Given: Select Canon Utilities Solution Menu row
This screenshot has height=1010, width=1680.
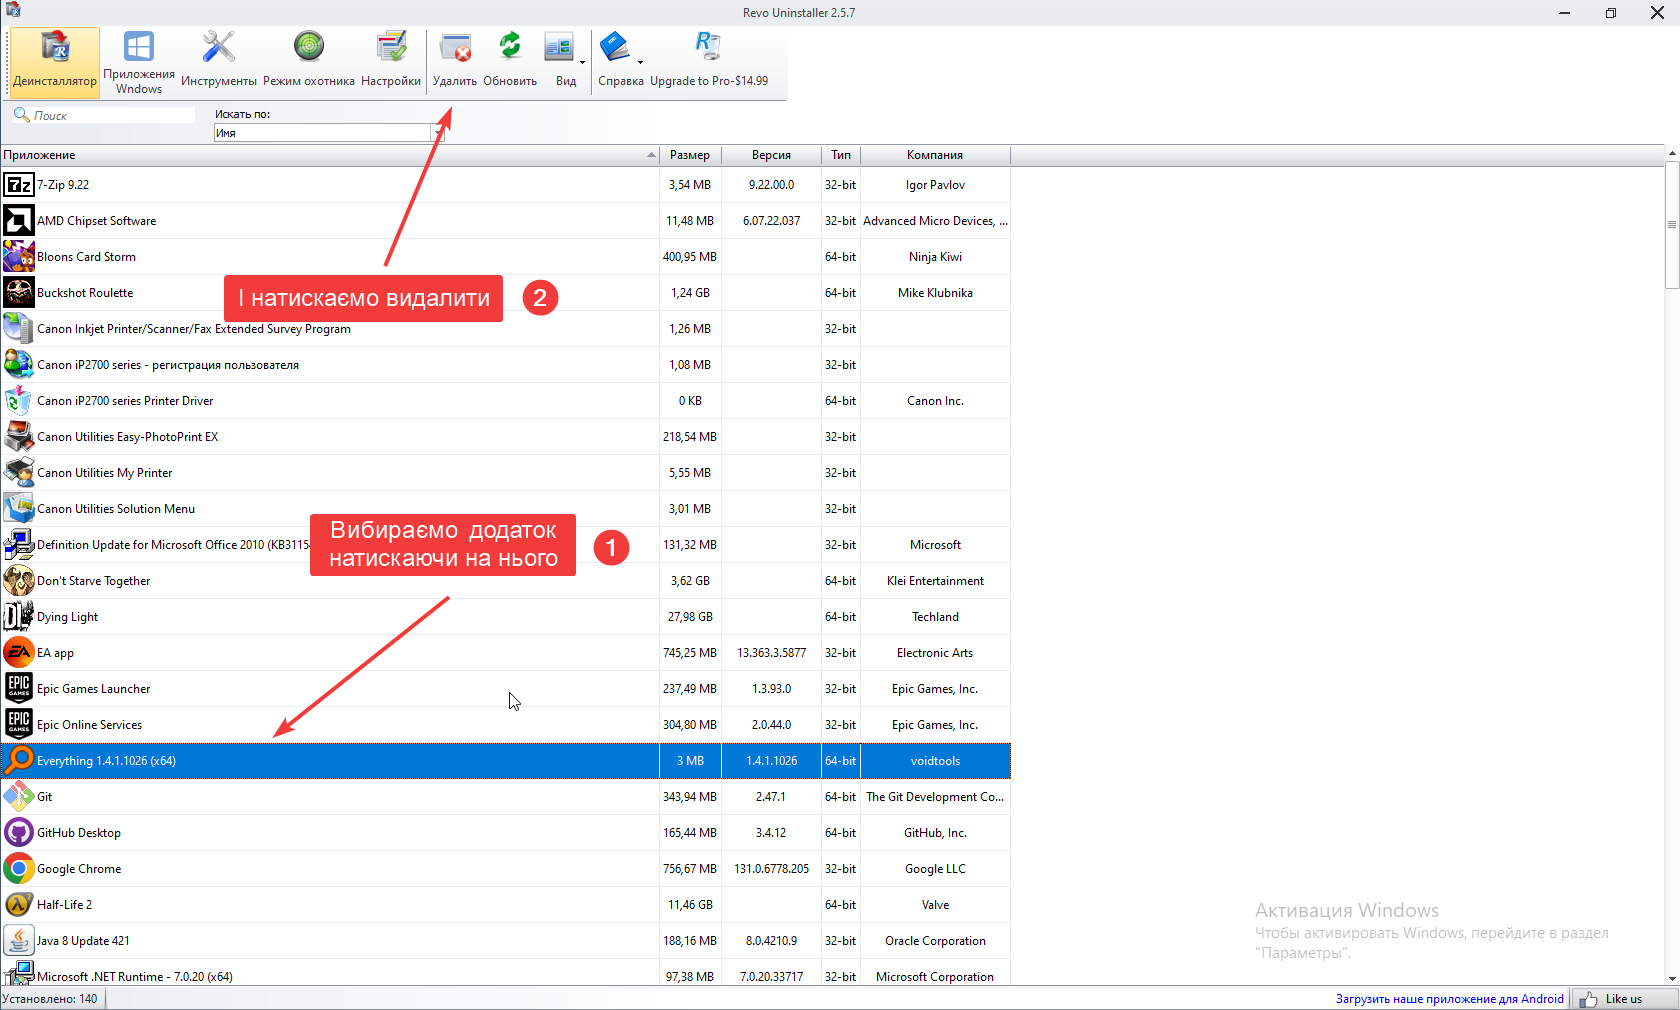Looking at the screenshot, I should click(x=505, y=509).
